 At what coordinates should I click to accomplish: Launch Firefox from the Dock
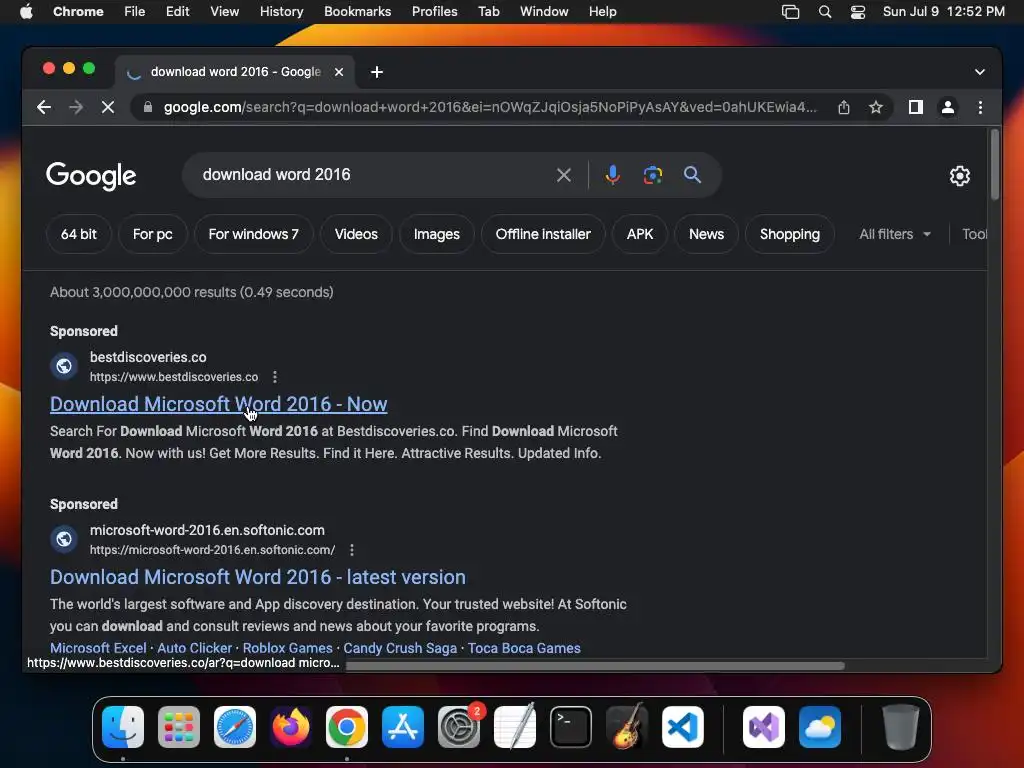click(291, 727)
